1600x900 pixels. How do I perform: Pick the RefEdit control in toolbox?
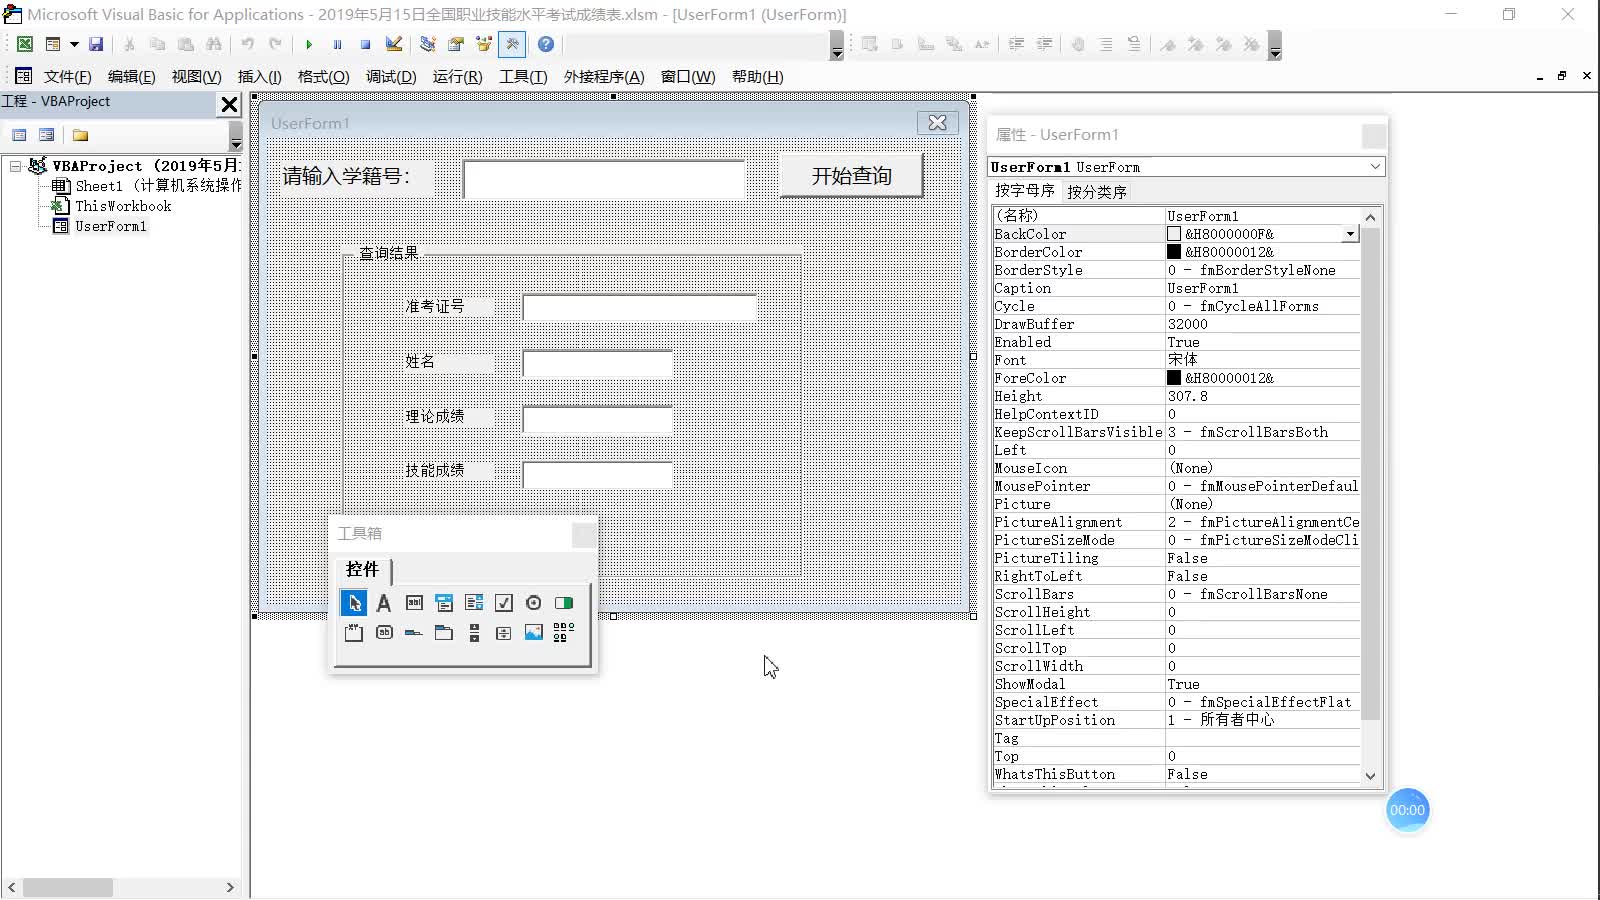[x=564, y=633]
